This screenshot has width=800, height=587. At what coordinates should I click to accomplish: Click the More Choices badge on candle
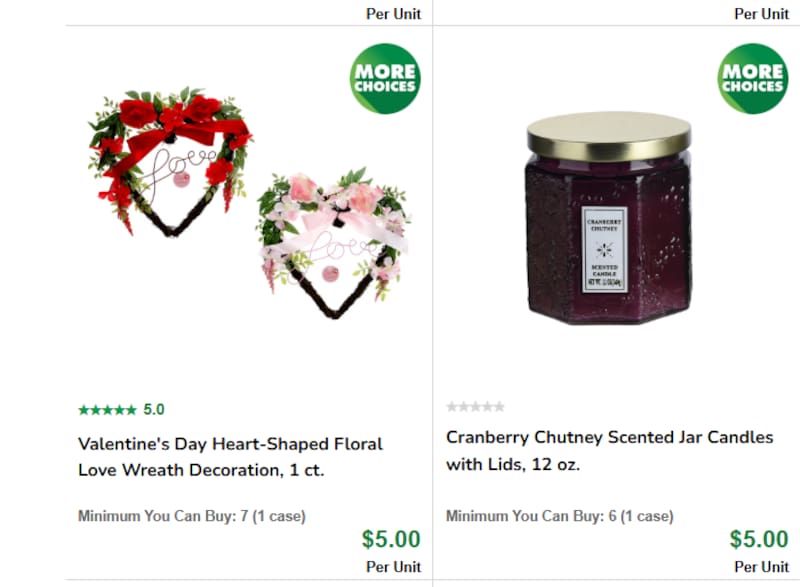tap(752, 79)
